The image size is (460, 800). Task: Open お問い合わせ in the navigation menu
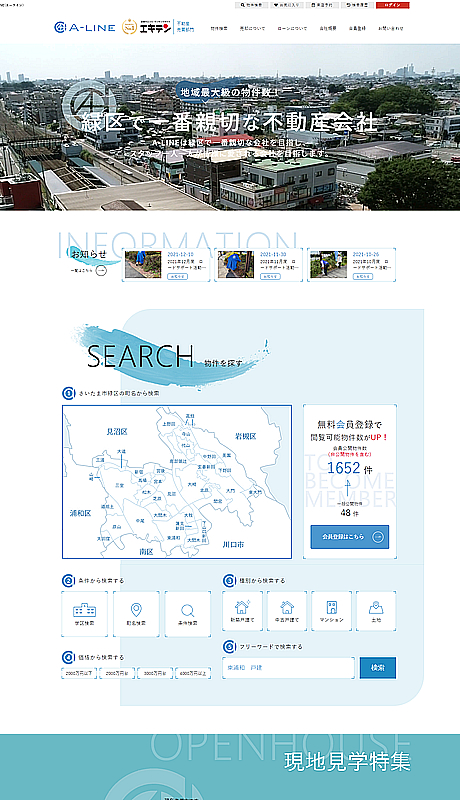pyautogui.click(x=391, y=29)
